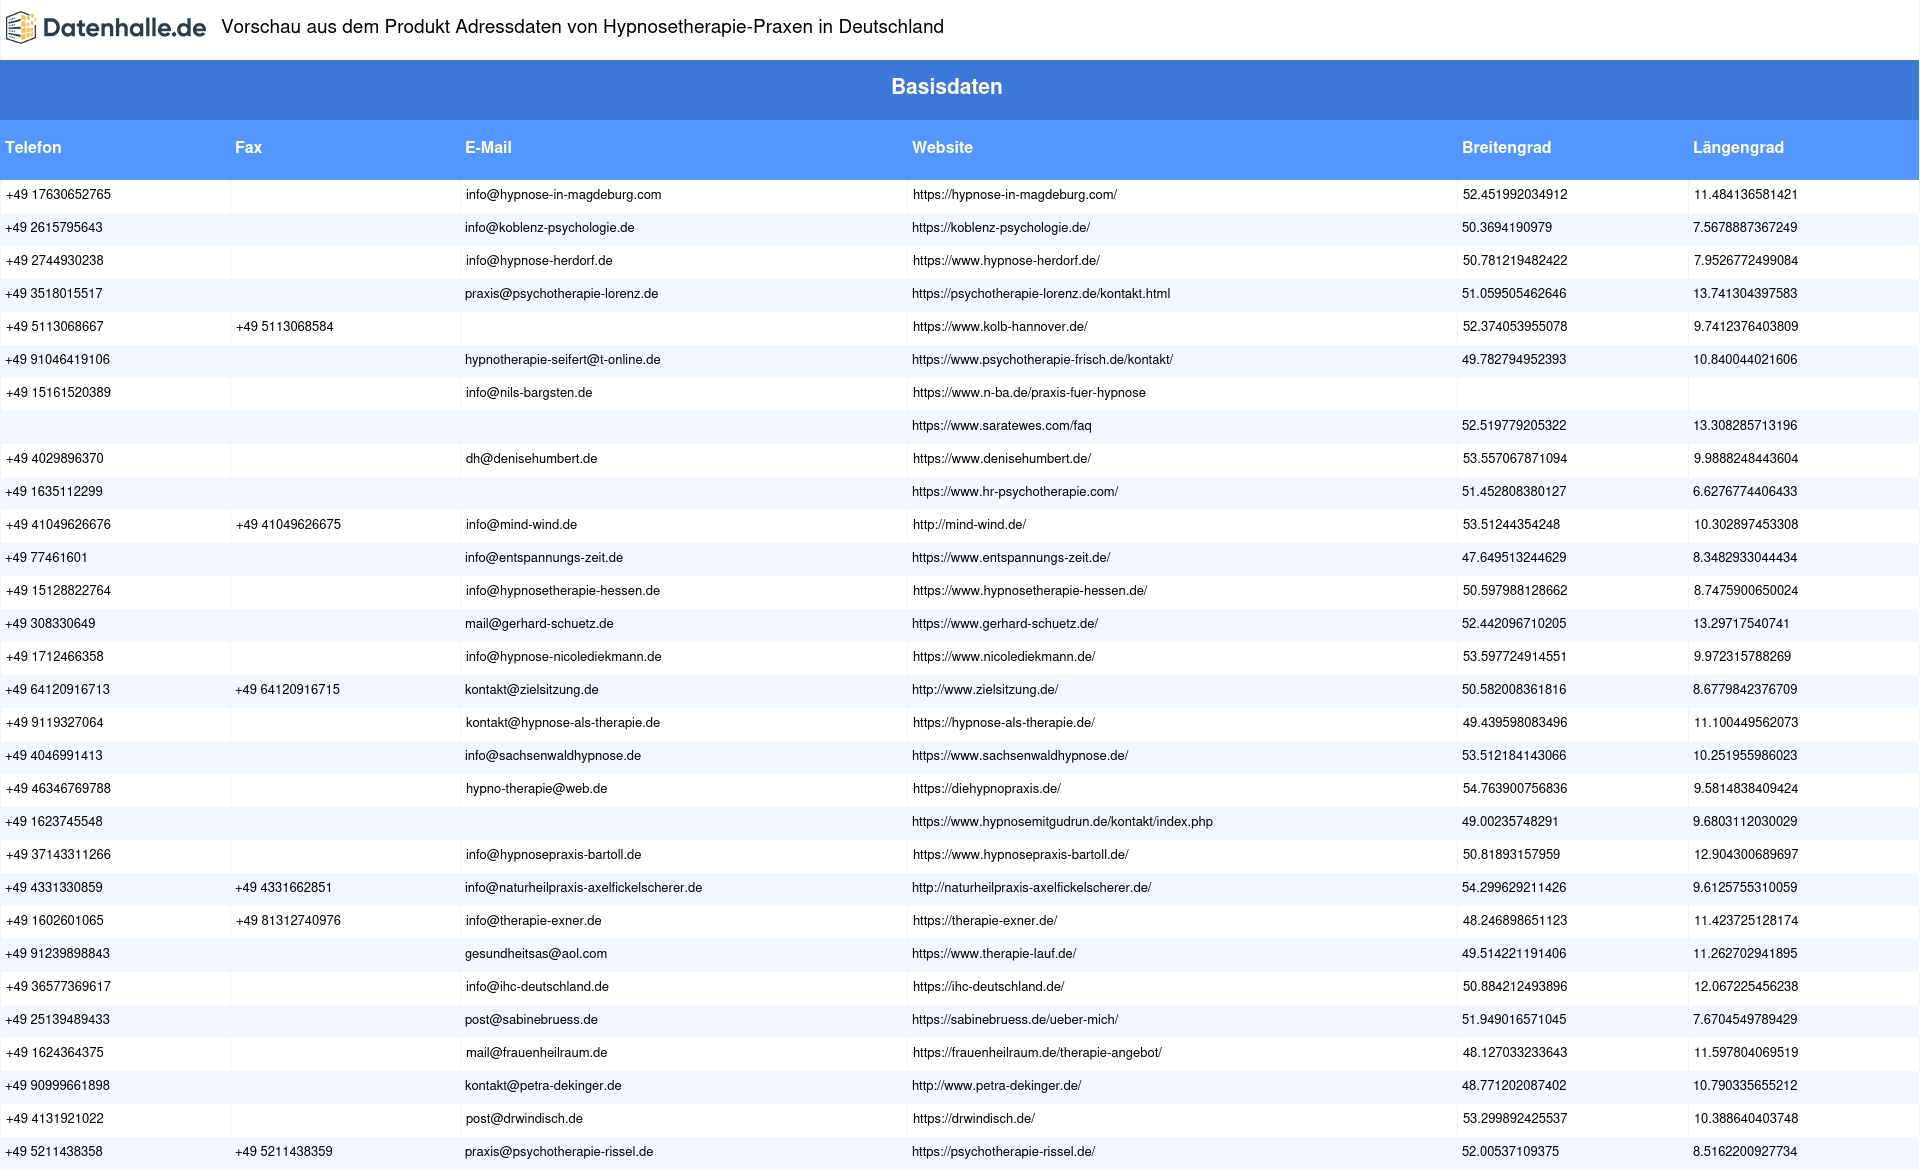1920x1170 pixels.
Task: Click the hypnosemitgudrun.de/kontakt/index.php website cell
Action: 1062,822
